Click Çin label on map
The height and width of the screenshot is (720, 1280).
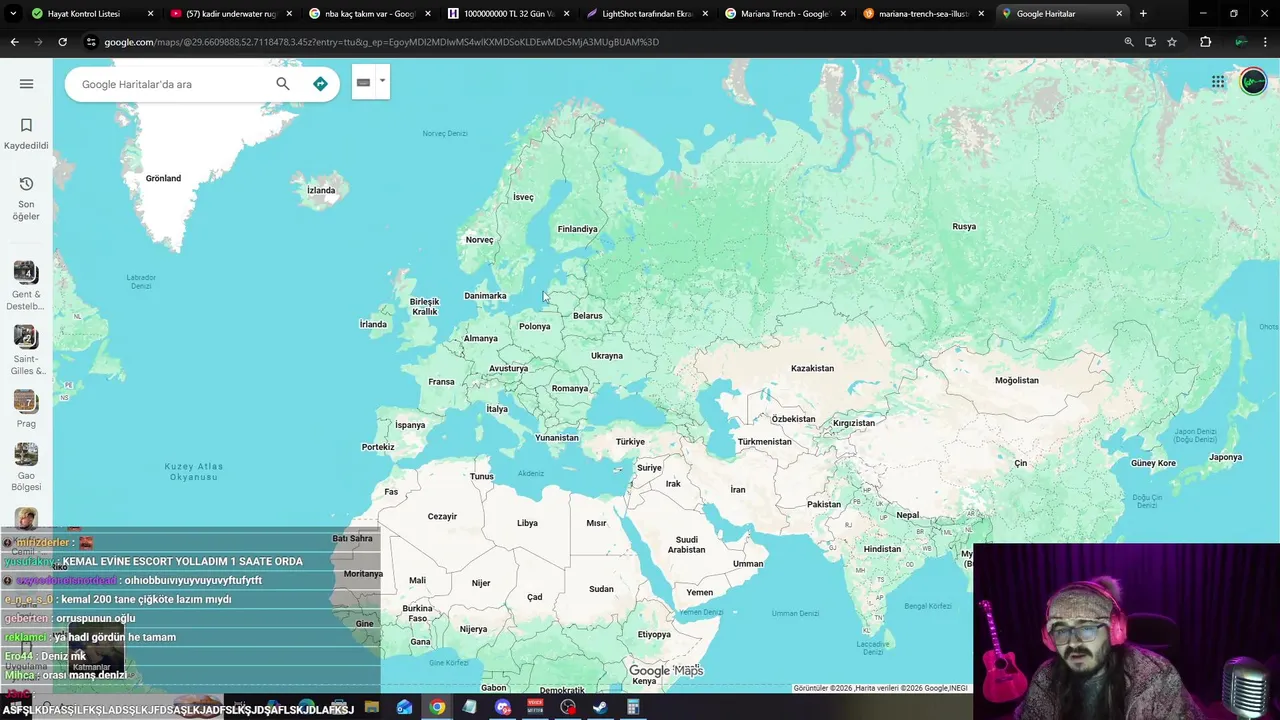(x=1020, y=463)
